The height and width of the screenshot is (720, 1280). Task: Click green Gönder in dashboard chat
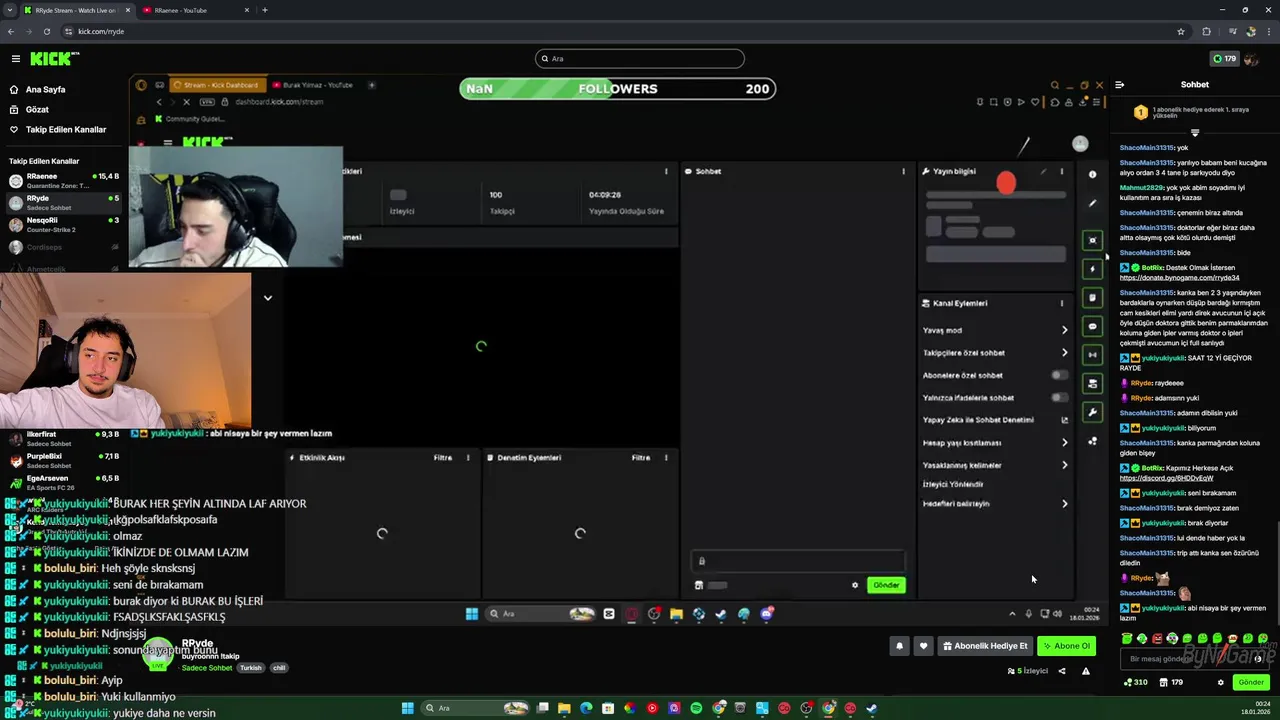click(x=886, y=585)
